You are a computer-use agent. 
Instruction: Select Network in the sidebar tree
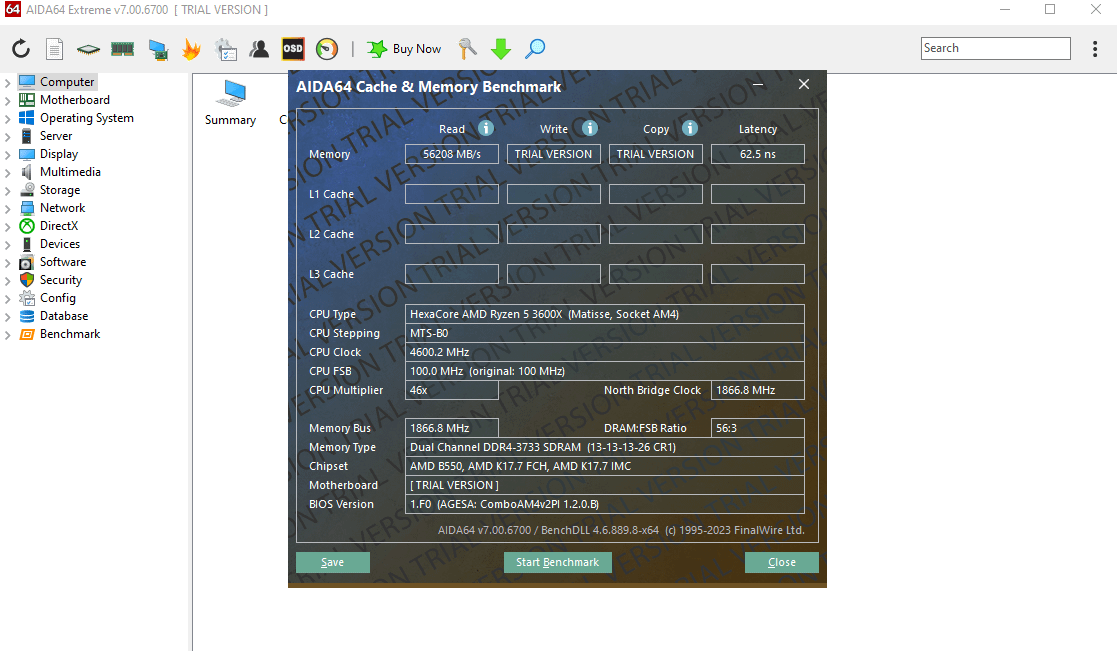(x=63, y=208)
